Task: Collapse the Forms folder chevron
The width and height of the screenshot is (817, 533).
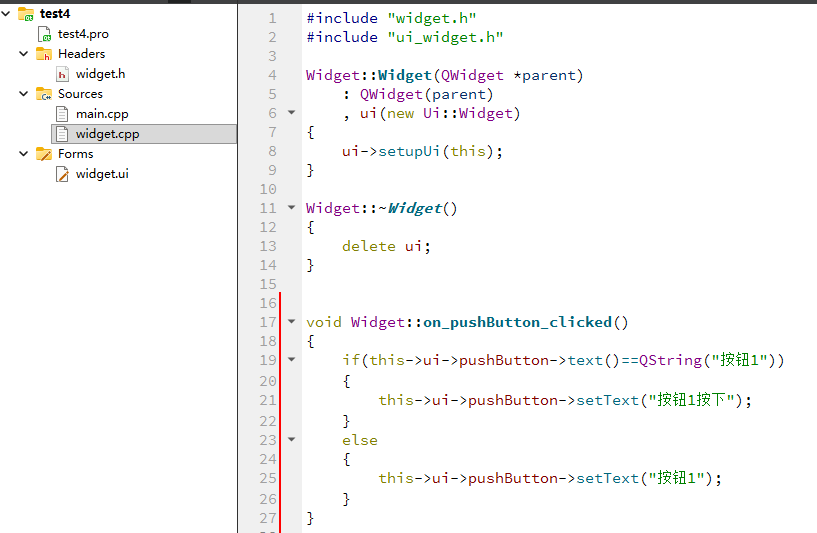Action: 23,154
